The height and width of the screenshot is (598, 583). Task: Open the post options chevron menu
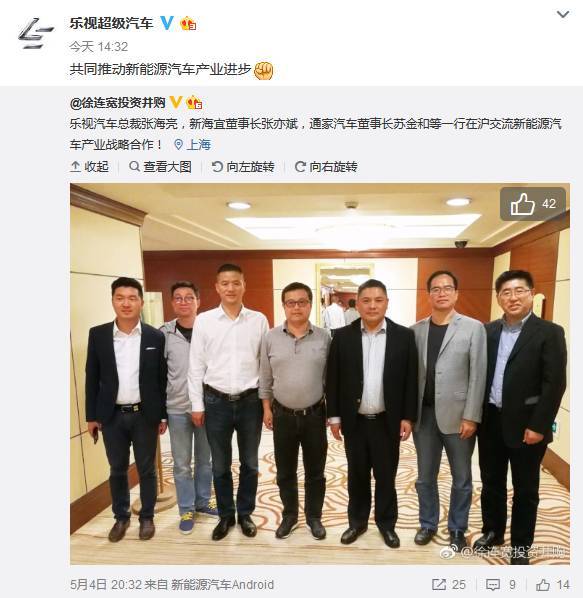click(563, 14)
